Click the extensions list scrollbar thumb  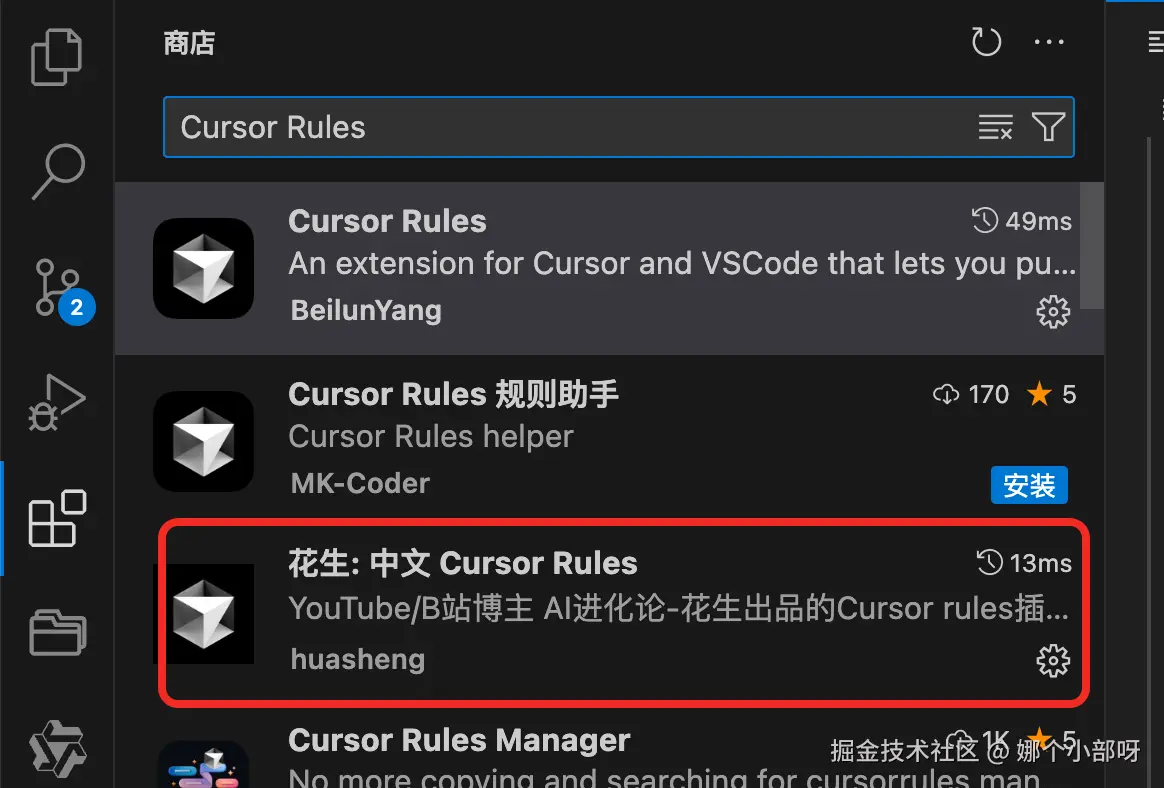[x=1091, y=246]
